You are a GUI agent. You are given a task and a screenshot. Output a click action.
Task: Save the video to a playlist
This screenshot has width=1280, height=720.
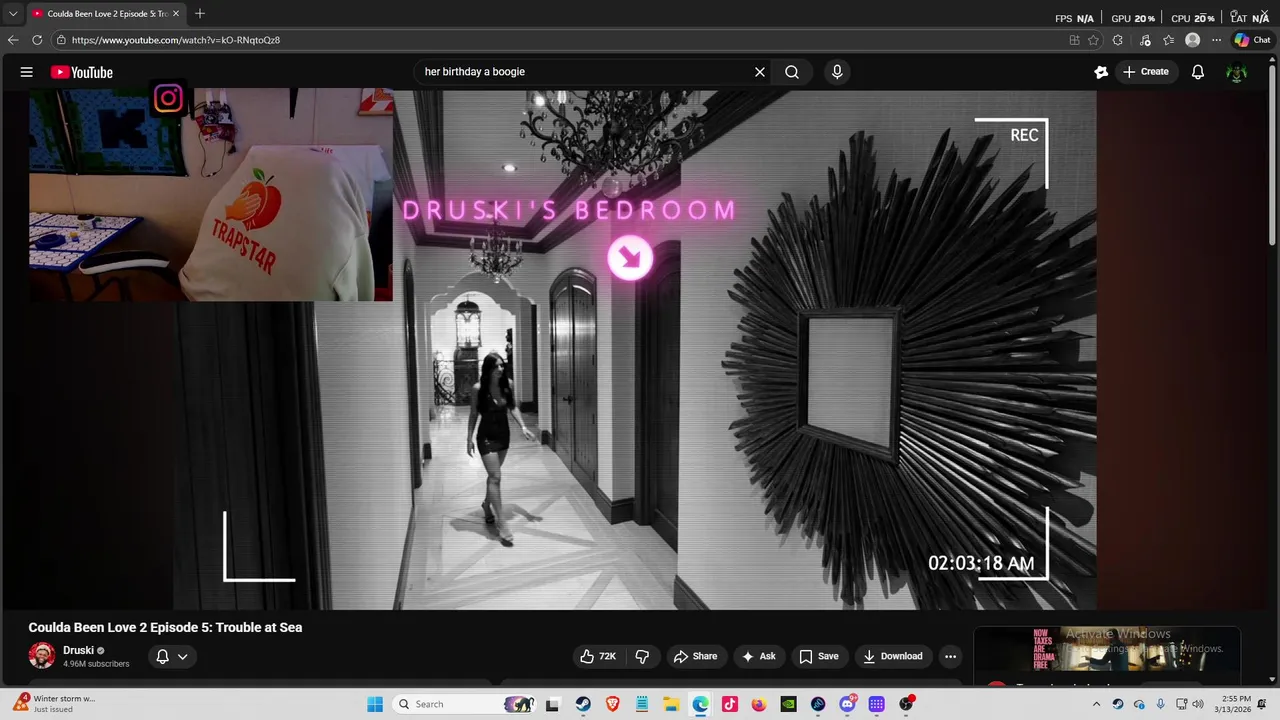pos(819,656)
